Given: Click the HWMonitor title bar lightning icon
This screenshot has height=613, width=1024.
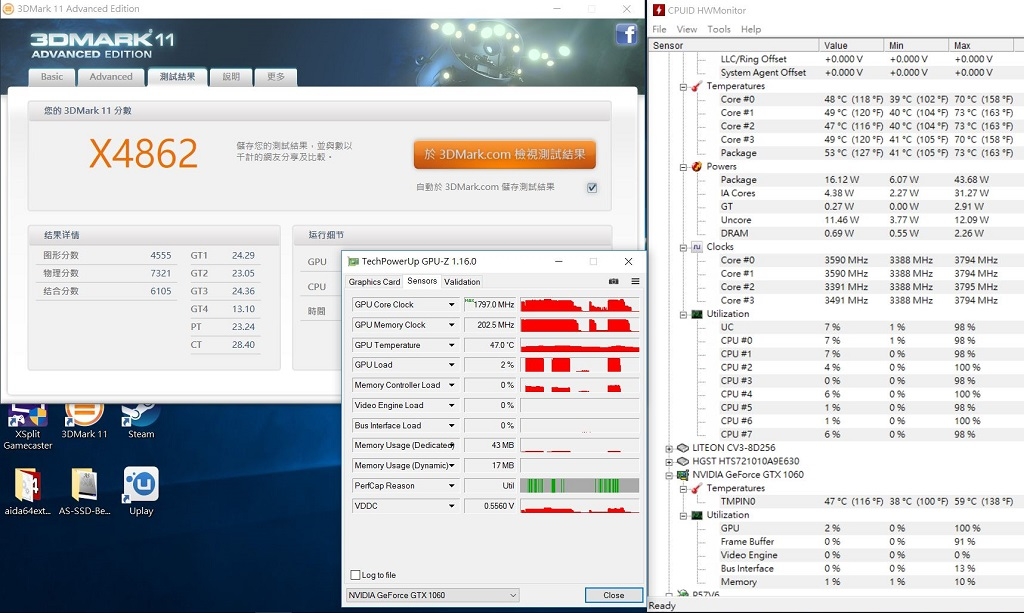Looking at the screenshot, I should [x=659, y=10].
